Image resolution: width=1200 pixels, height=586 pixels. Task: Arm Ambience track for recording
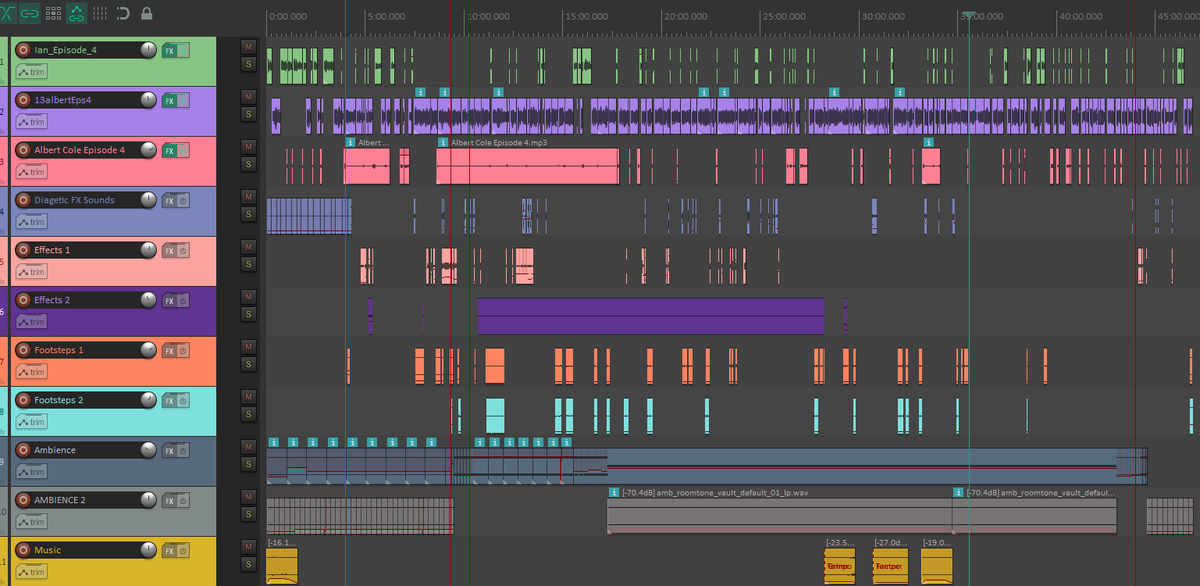point(23,450)
